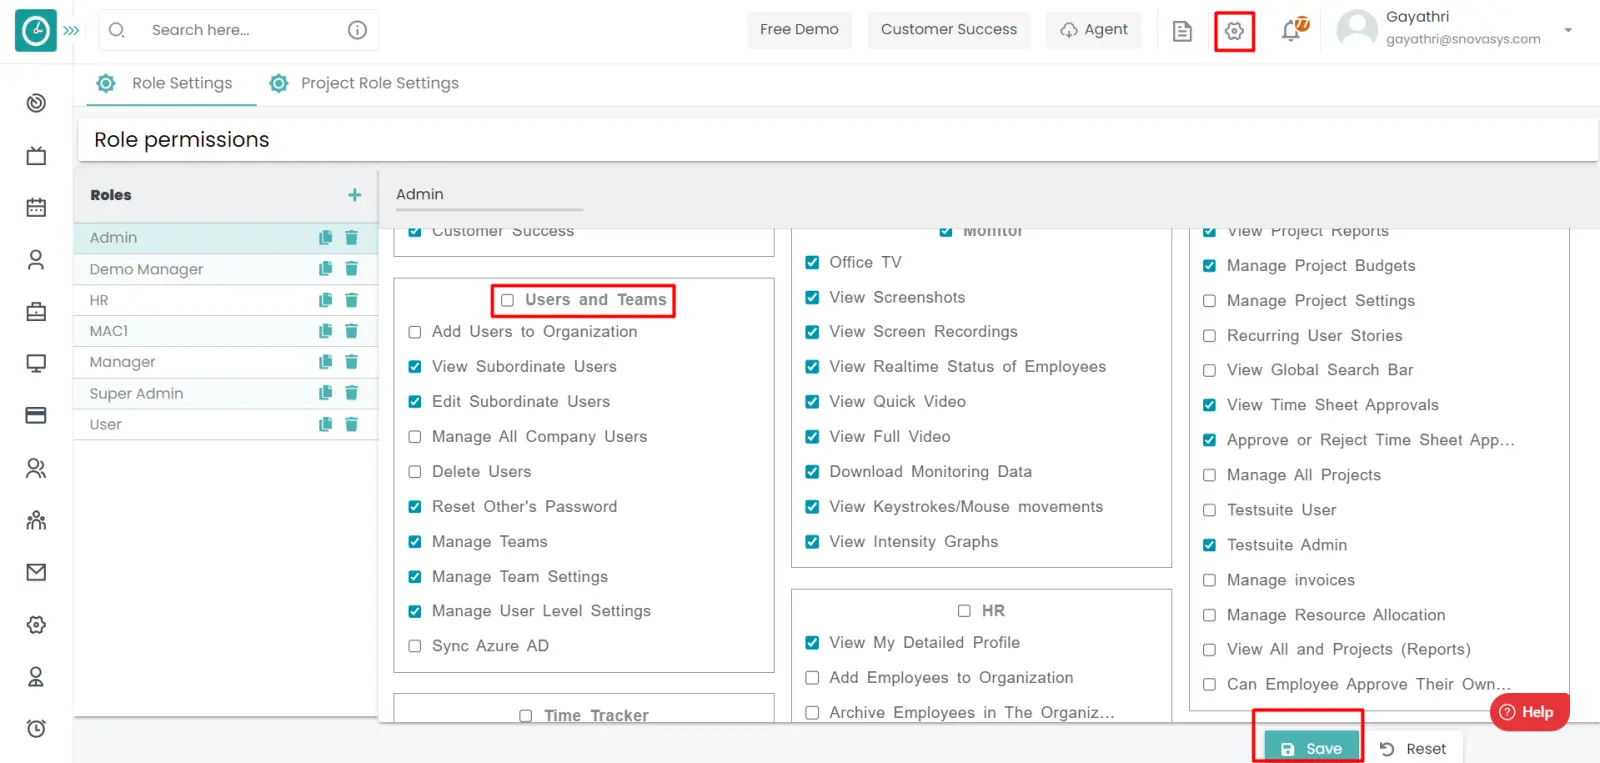Image resolution: width=1600 pixels, height=763 pixels.
Task: Switch to Project Role Settings tab
Action: tap(364, 83)
